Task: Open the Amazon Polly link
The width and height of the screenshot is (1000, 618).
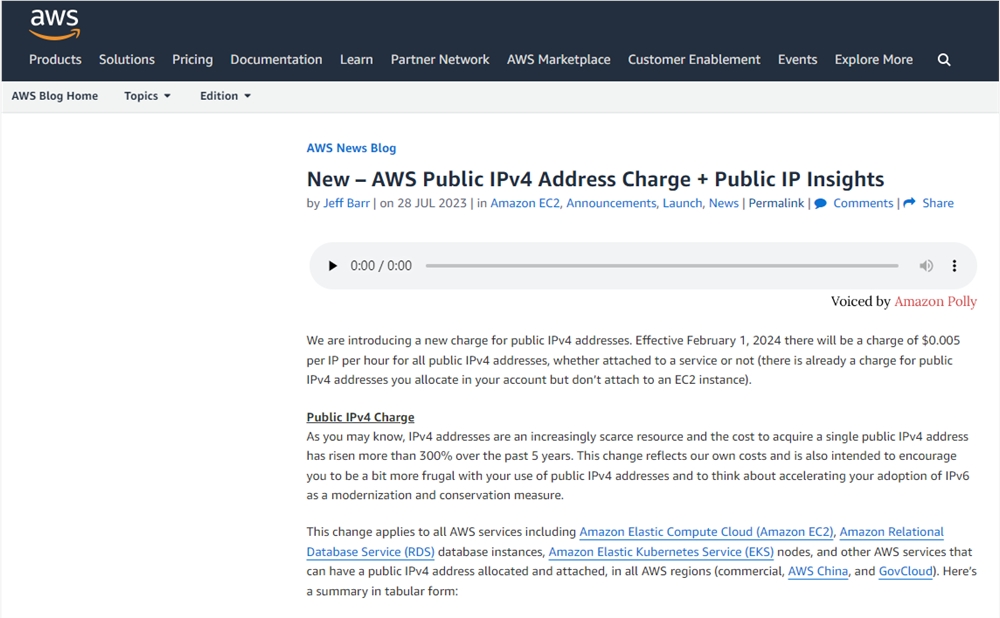Action: (x=936, y=302)
